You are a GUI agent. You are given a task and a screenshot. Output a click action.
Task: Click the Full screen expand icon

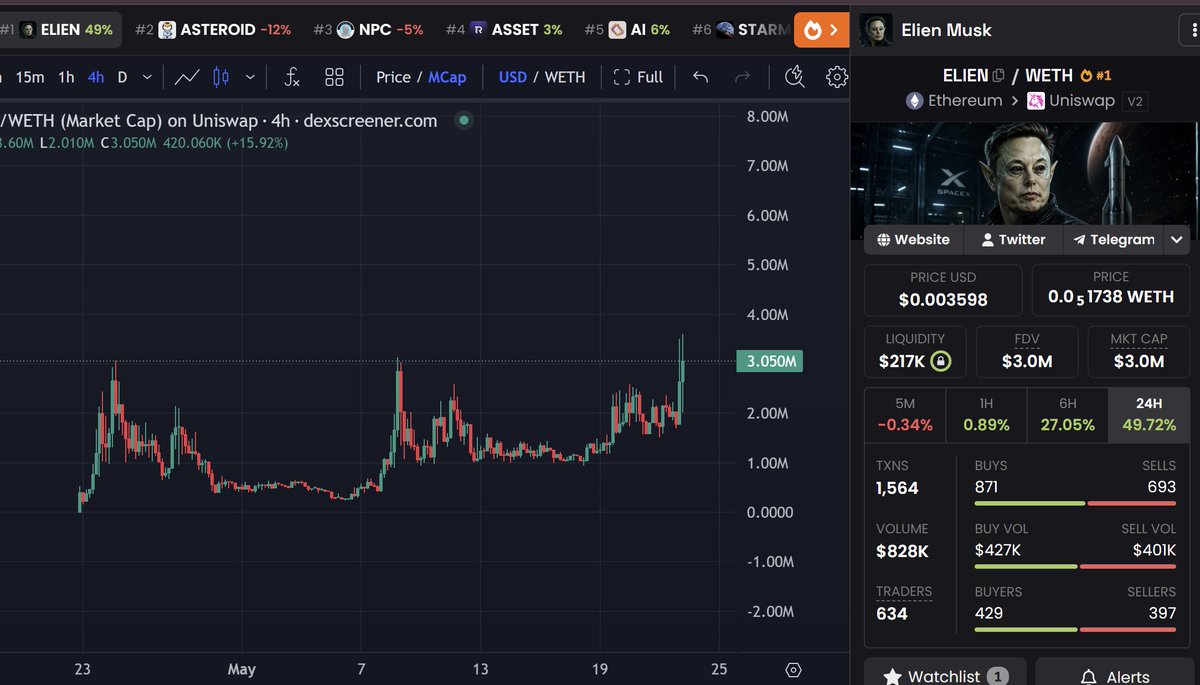tap(621, 77)
